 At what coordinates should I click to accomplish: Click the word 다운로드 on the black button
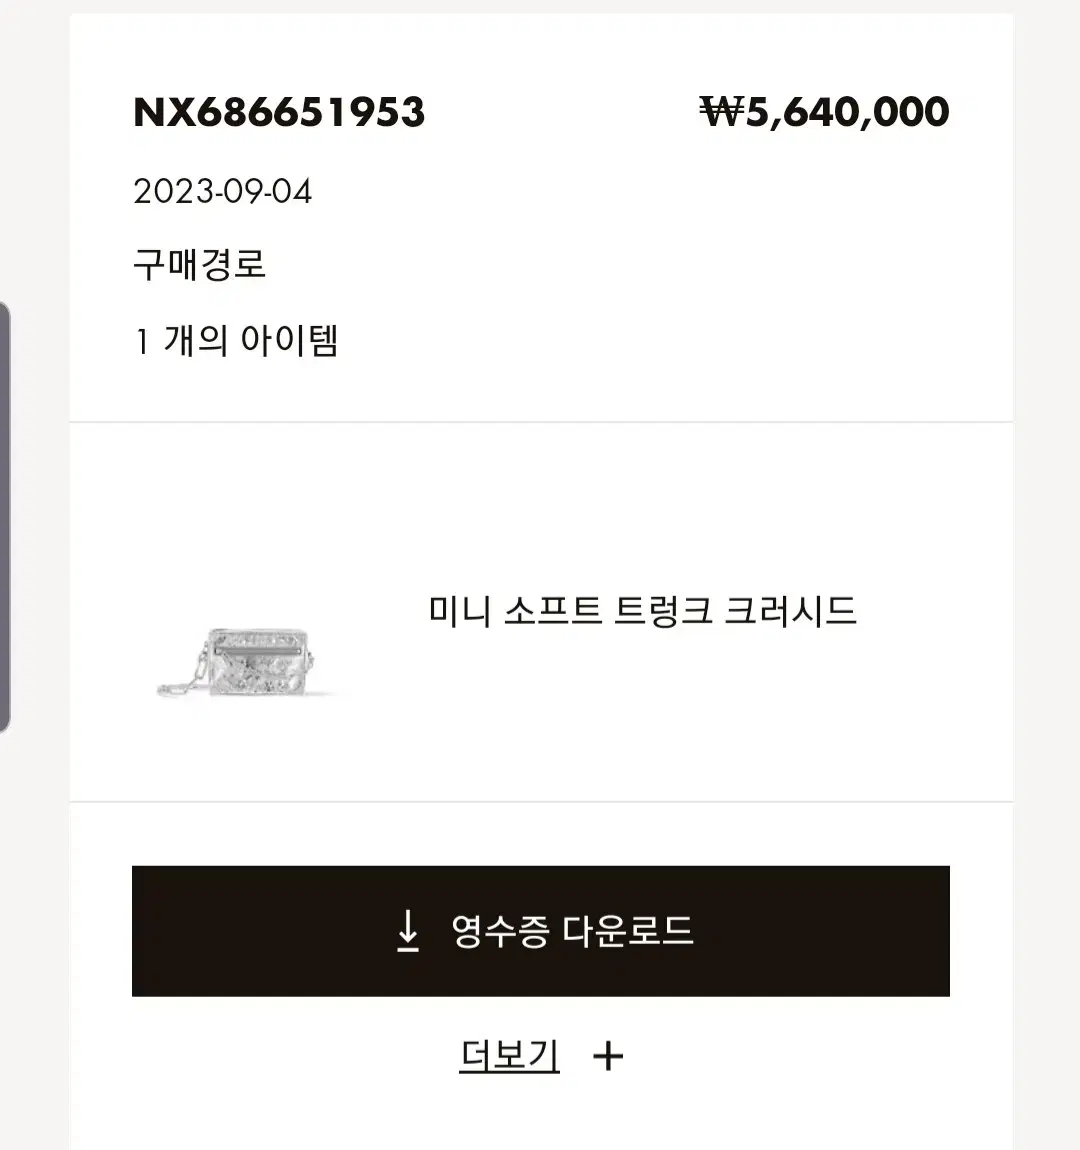point(628,931)
